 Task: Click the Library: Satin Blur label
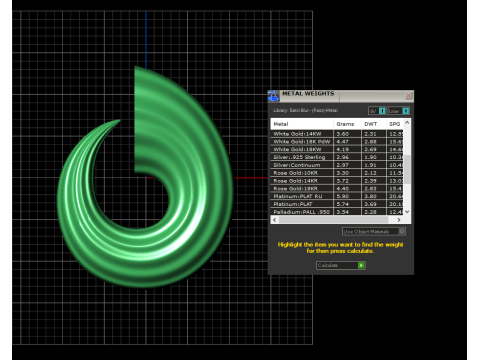305,110
